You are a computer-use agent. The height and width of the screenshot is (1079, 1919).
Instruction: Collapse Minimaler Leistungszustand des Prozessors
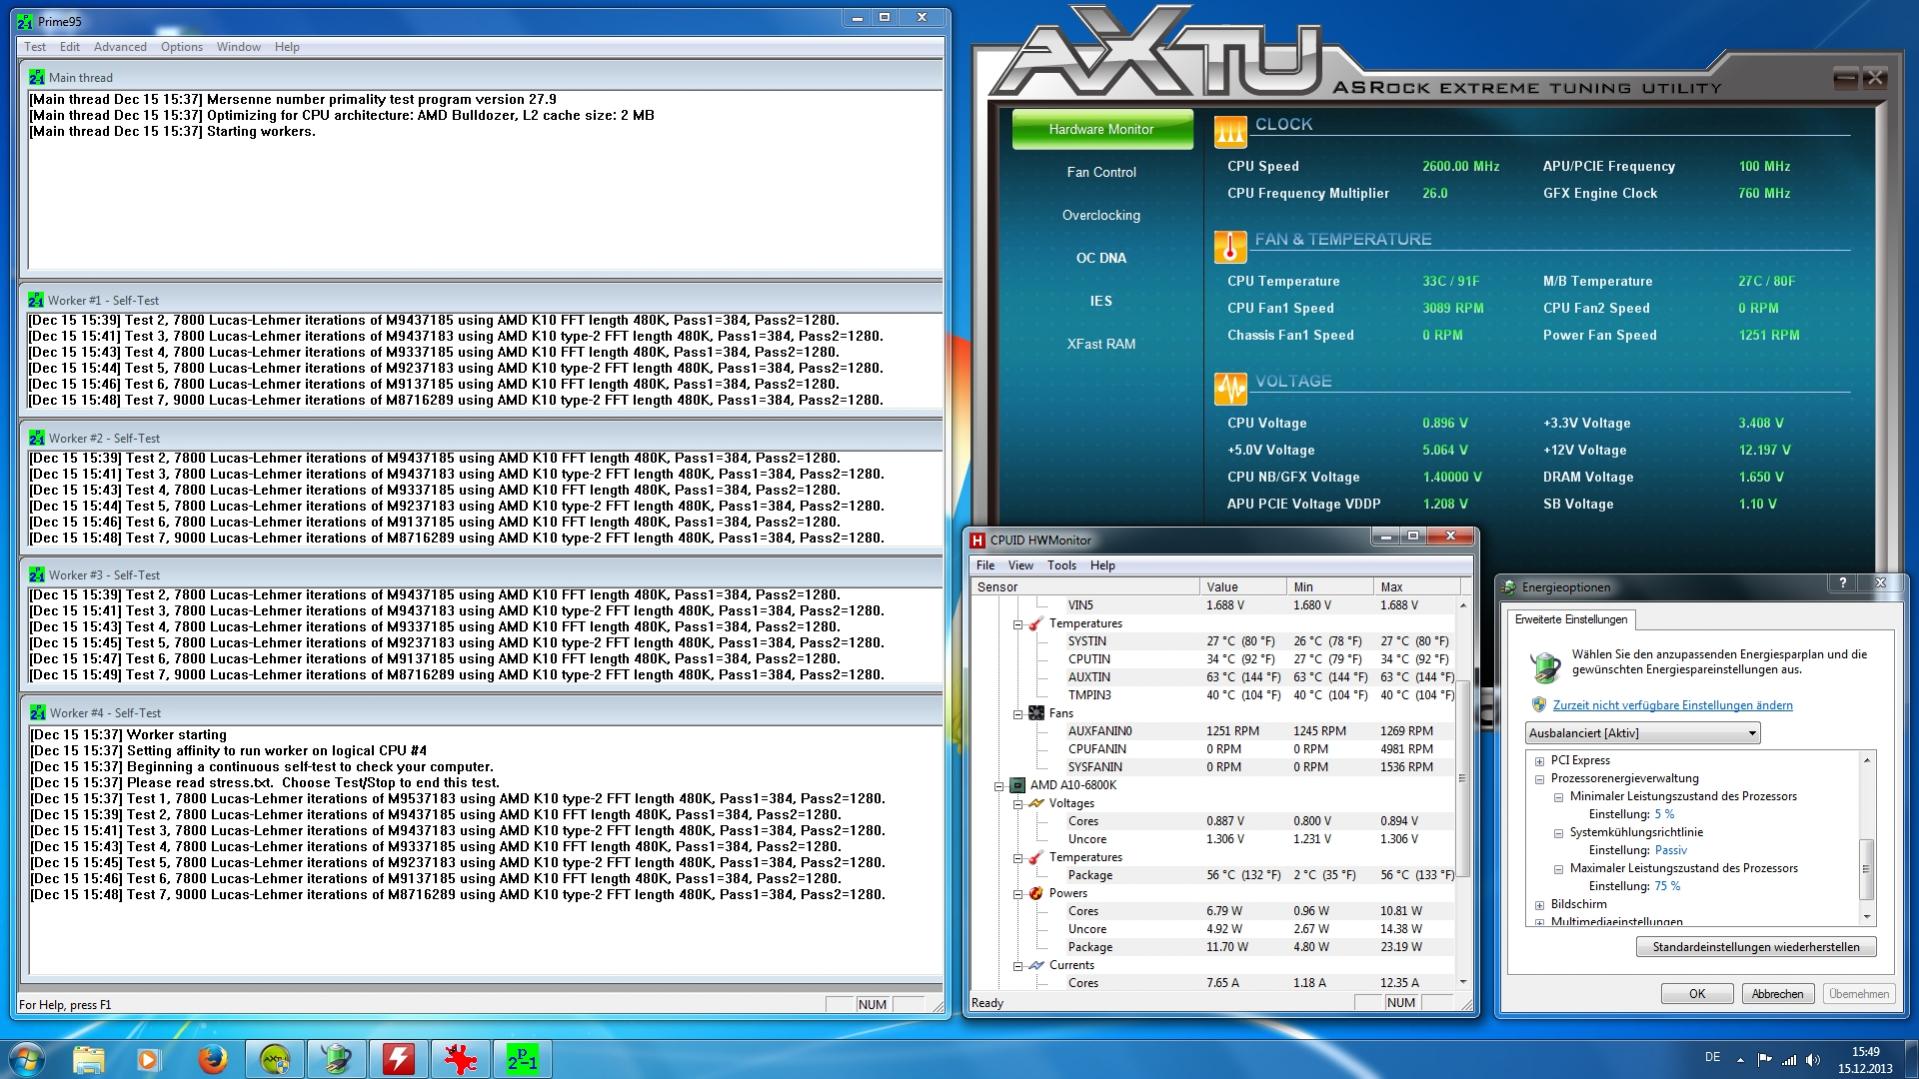pos(1558,797)
